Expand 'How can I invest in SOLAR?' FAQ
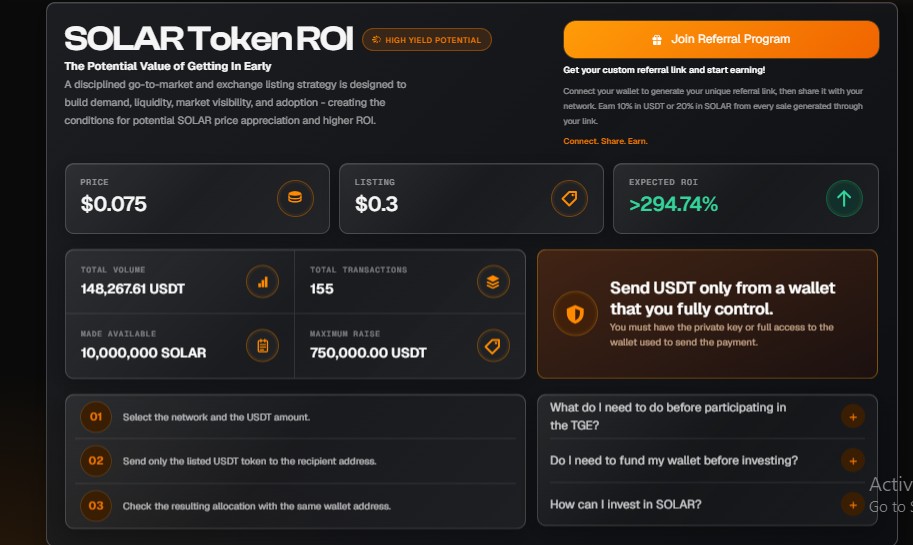The height and width of the screenshot is (545, 913). click(x=853, y=504)
